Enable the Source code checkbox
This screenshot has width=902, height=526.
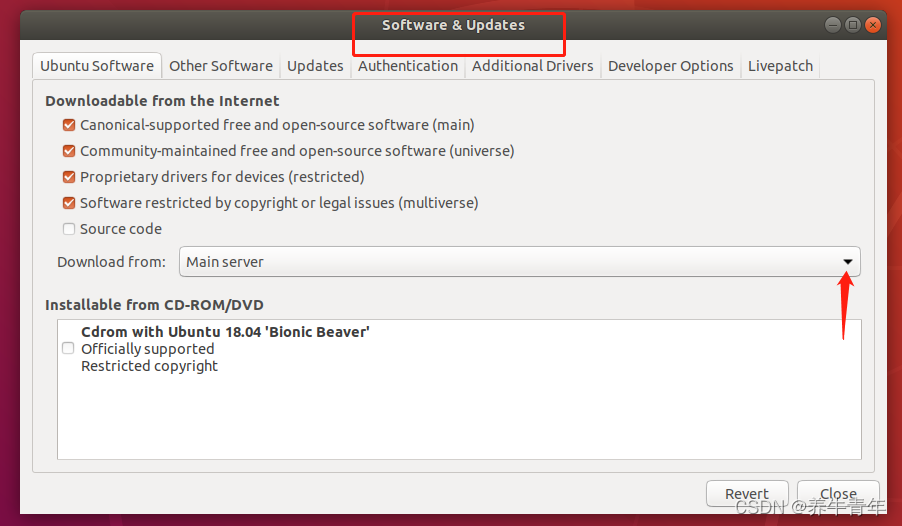click(69, 229)
